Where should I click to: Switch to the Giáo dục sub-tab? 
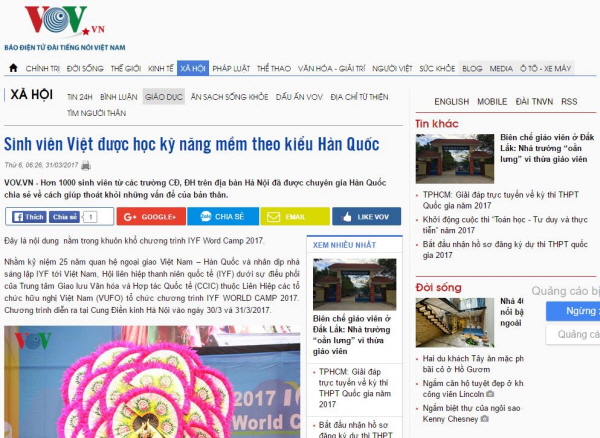pyautogui.click(x=164, y=97)
